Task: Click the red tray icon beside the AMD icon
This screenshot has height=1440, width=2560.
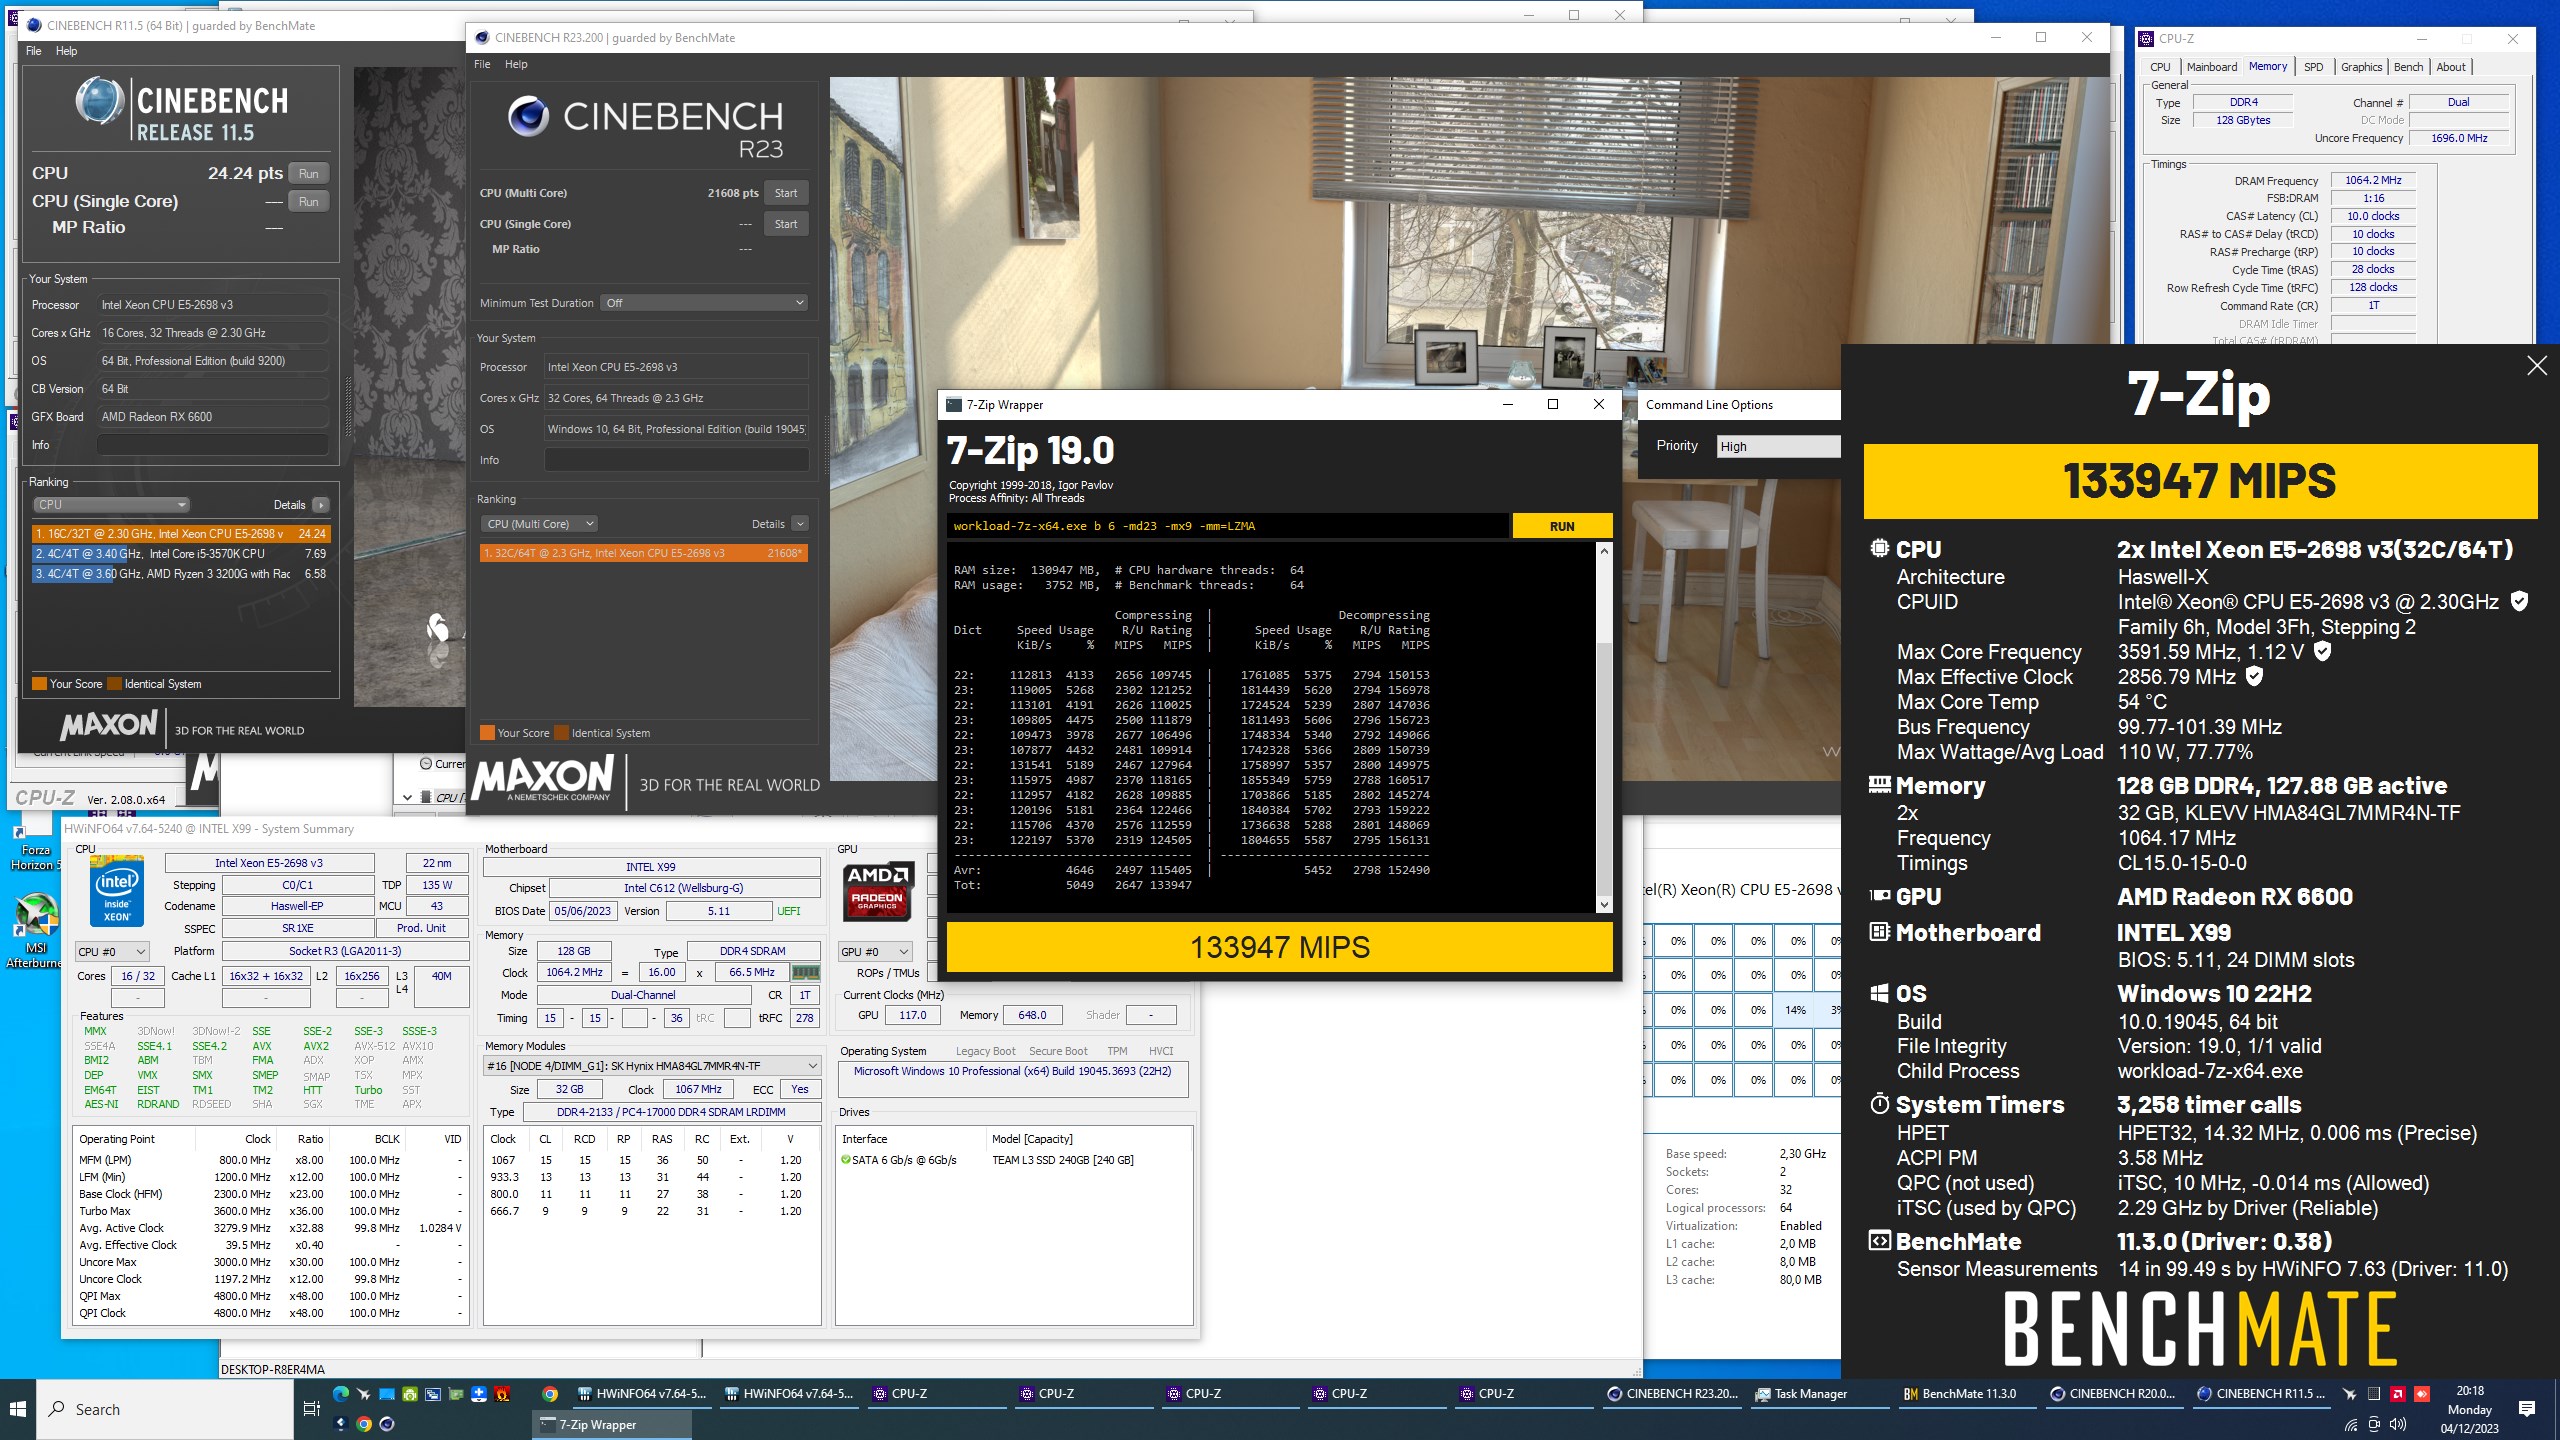Action: point(2422,1394)
